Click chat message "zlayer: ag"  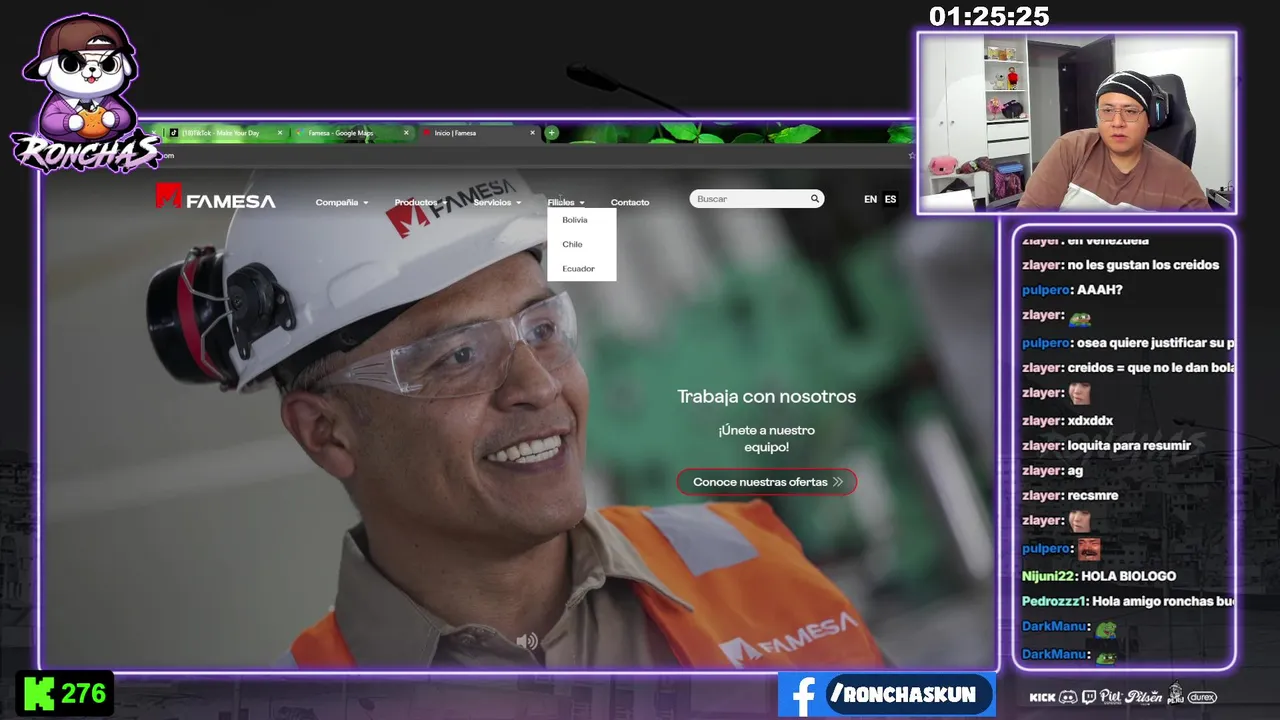point(1052,471)
